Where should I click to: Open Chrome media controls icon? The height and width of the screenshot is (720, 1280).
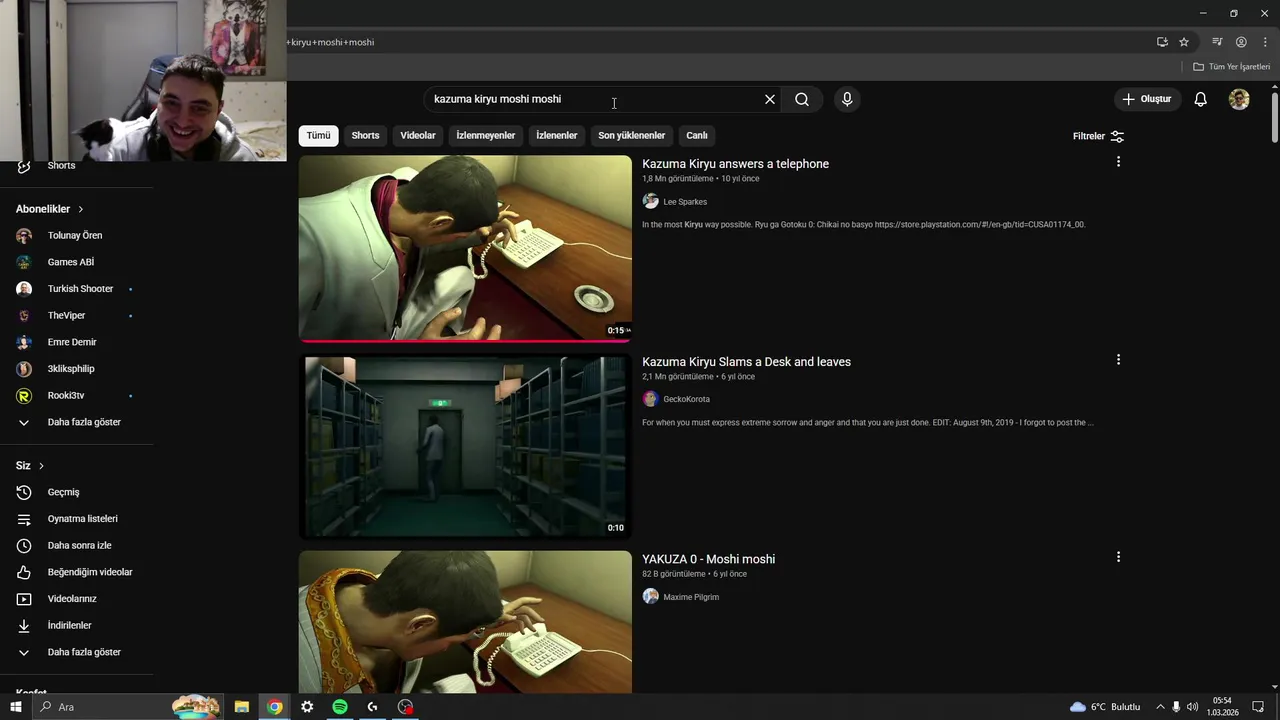(x=1217, y=42)
